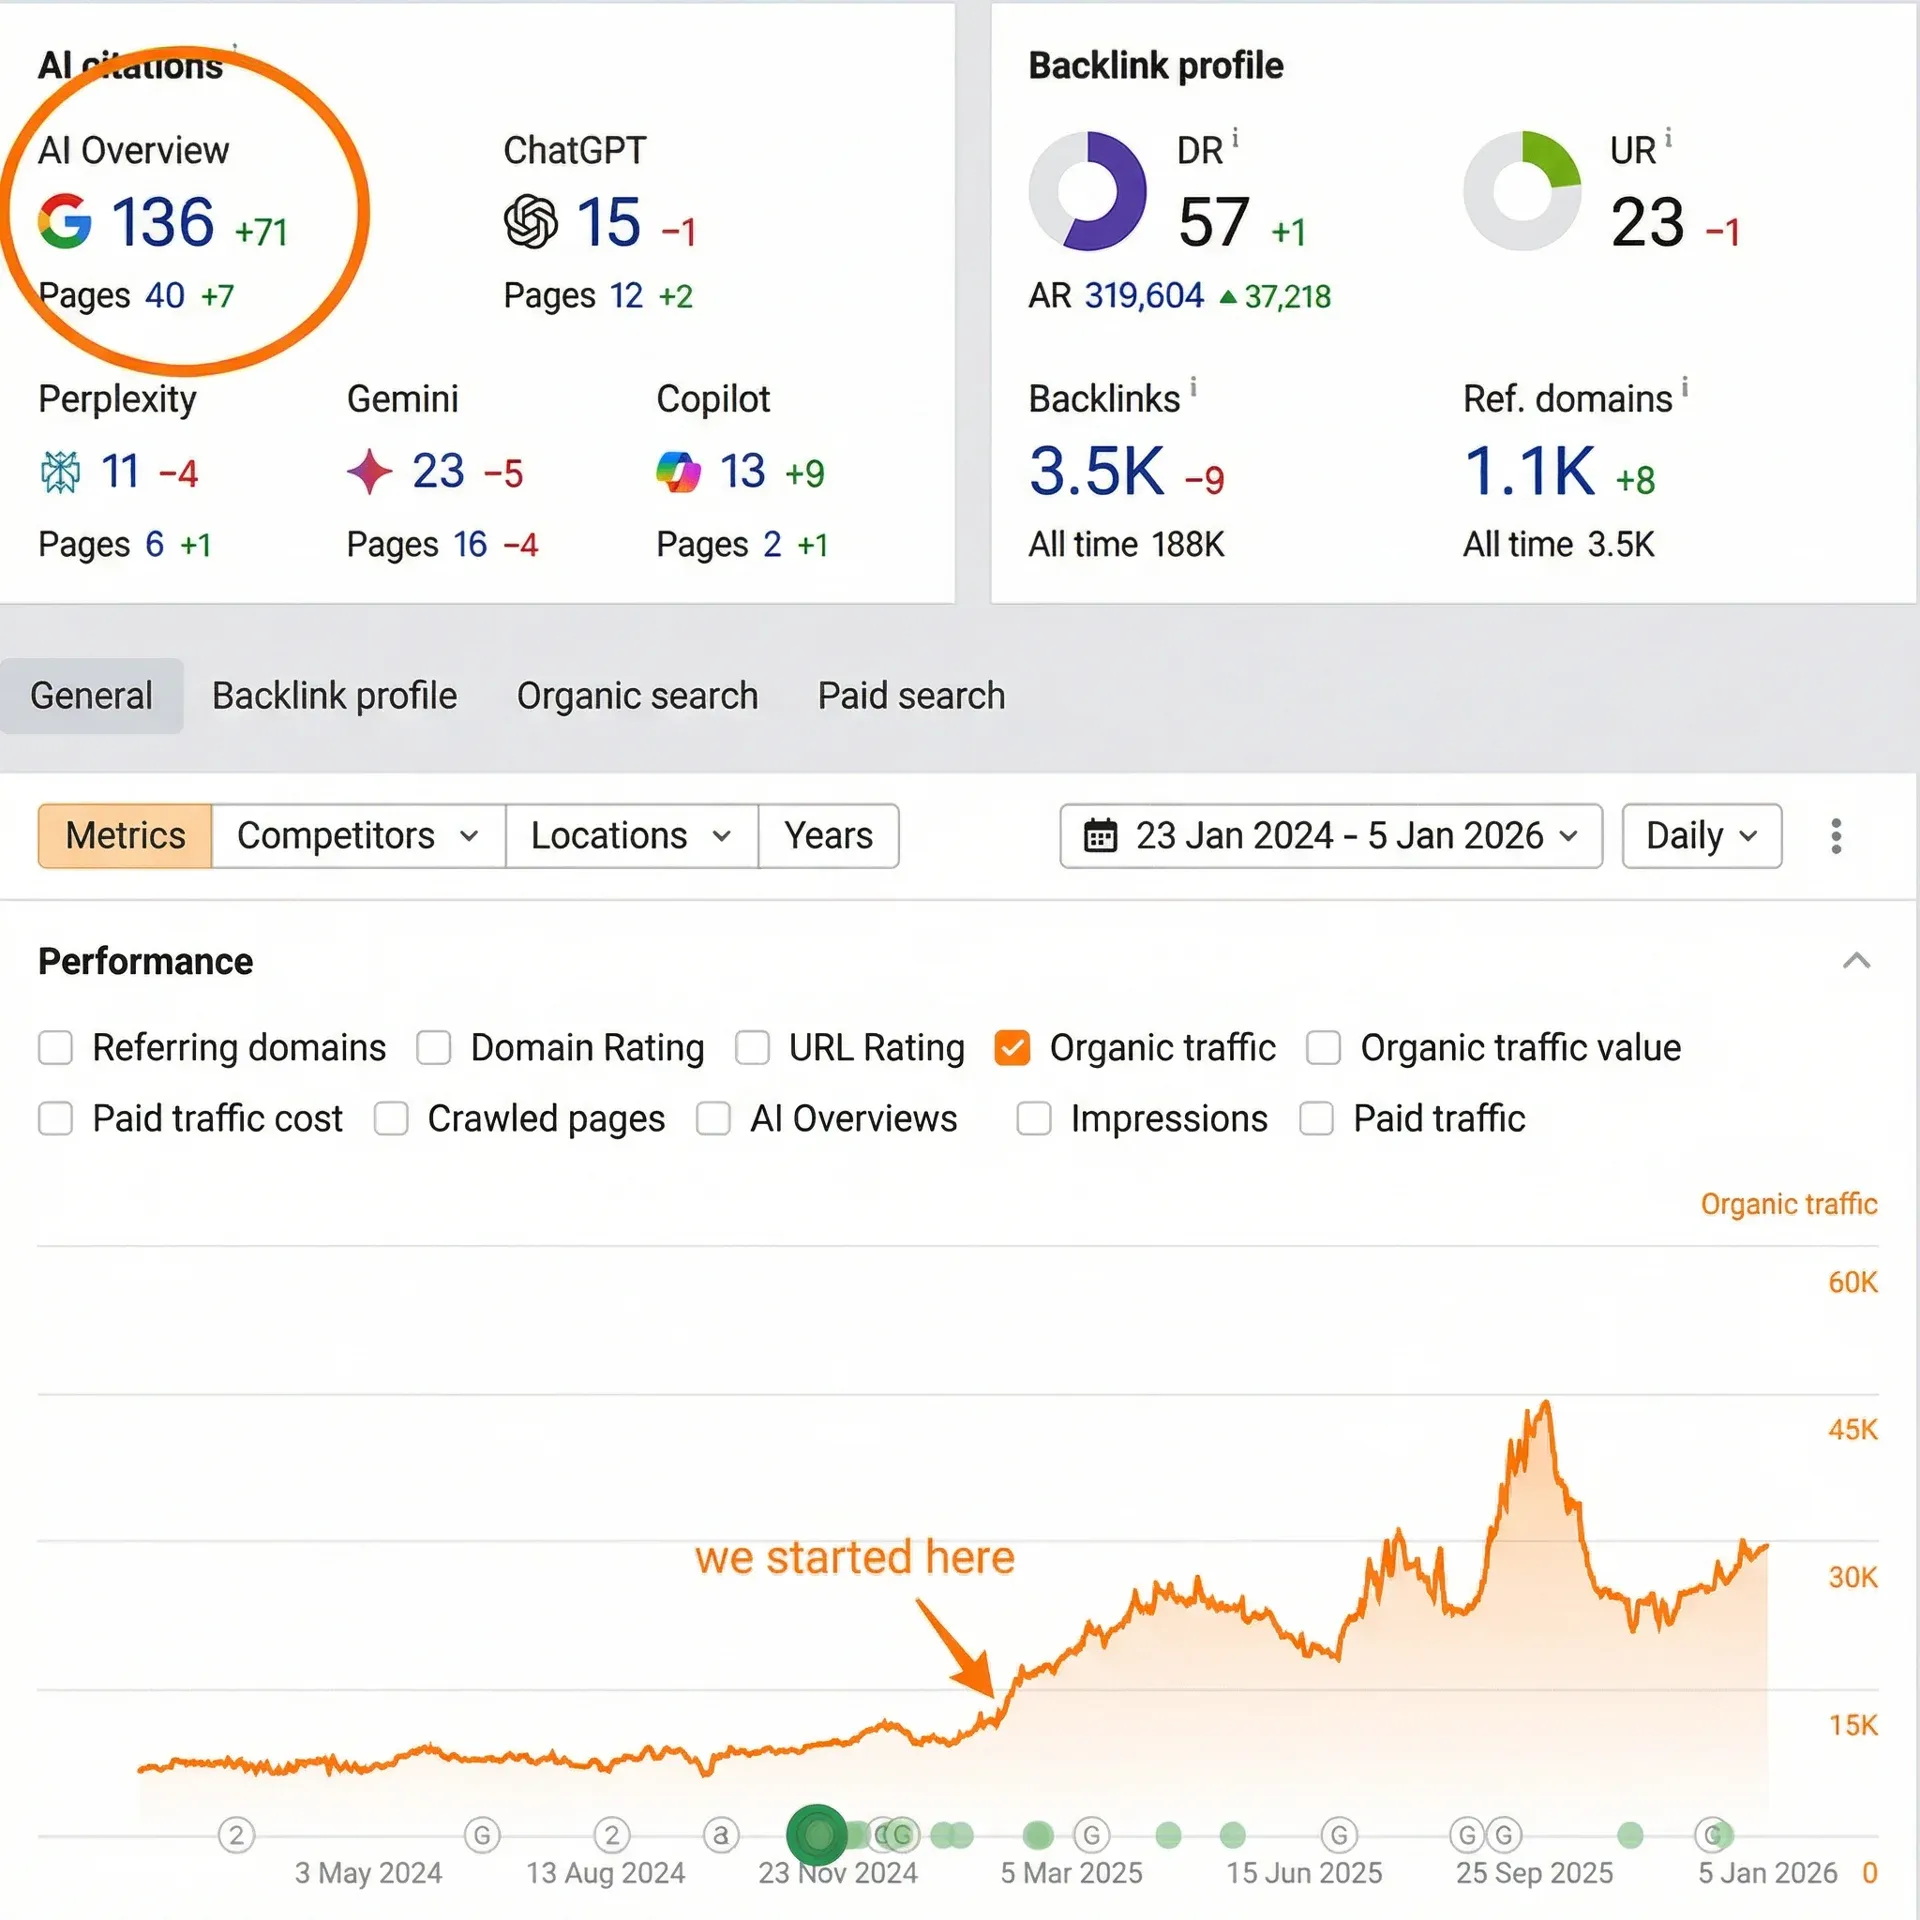Image resolution: width=1920 pixels, height=1920 pixels.
Task: Click the calendar icon in date range
Action: 1101,836
